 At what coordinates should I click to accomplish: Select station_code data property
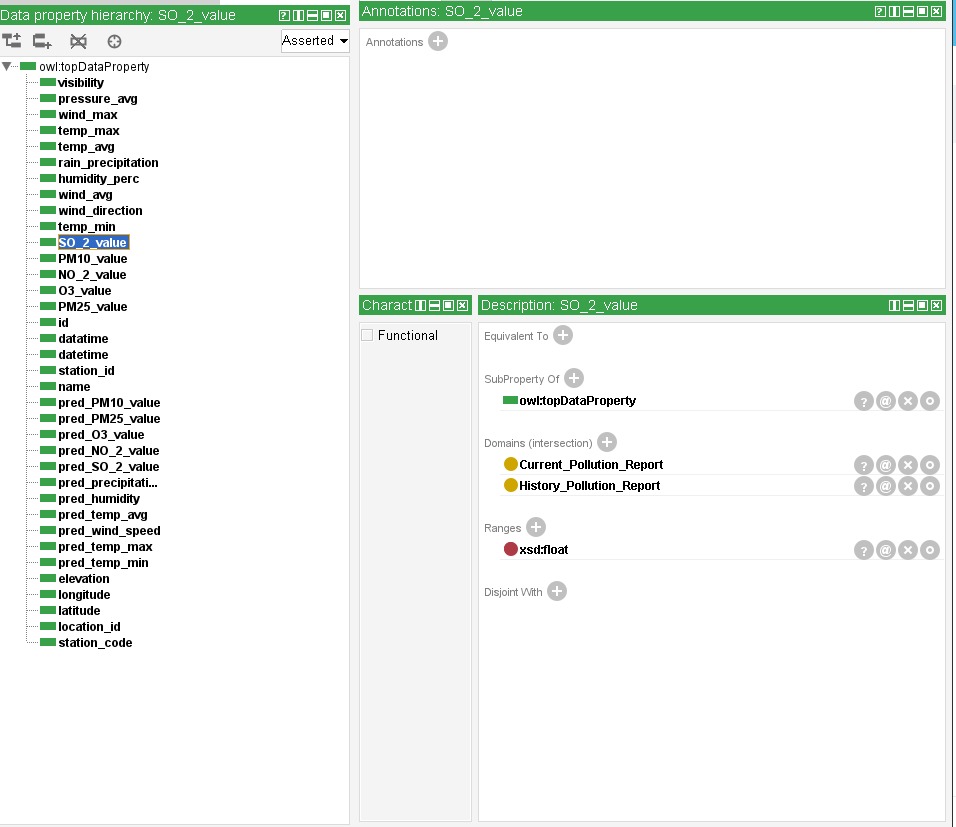tap(95, 642)
